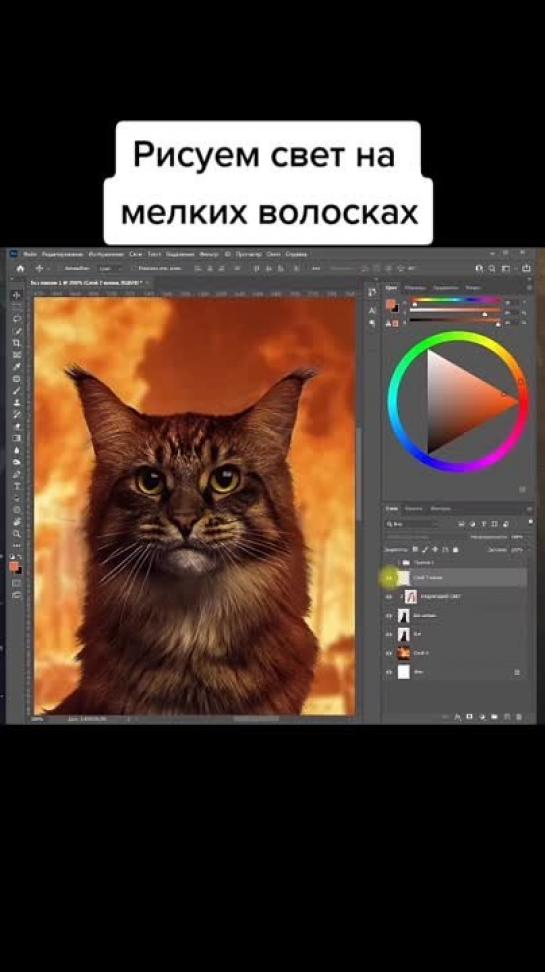Select the Clone Stamp tool
545x972 pixels.
click(16, 403)
